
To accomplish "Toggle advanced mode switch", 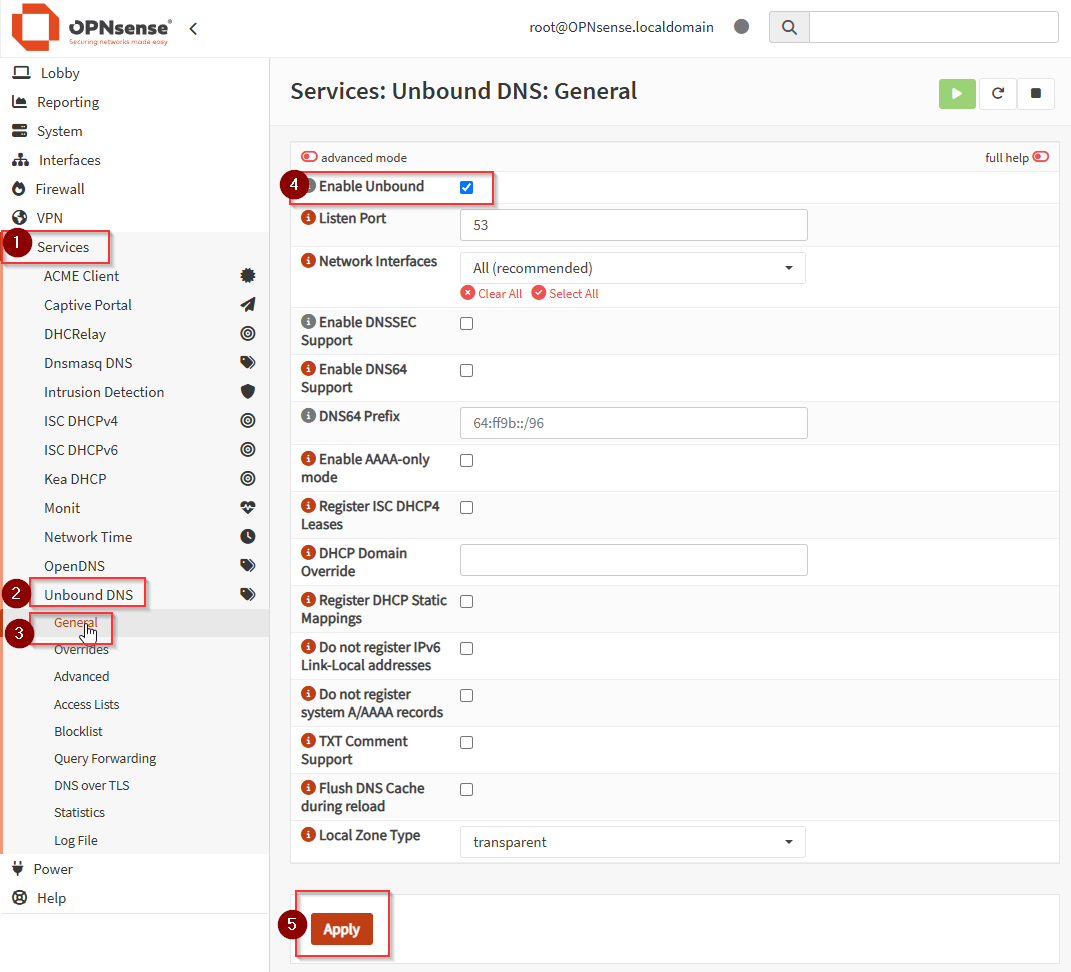I will 309,157.
